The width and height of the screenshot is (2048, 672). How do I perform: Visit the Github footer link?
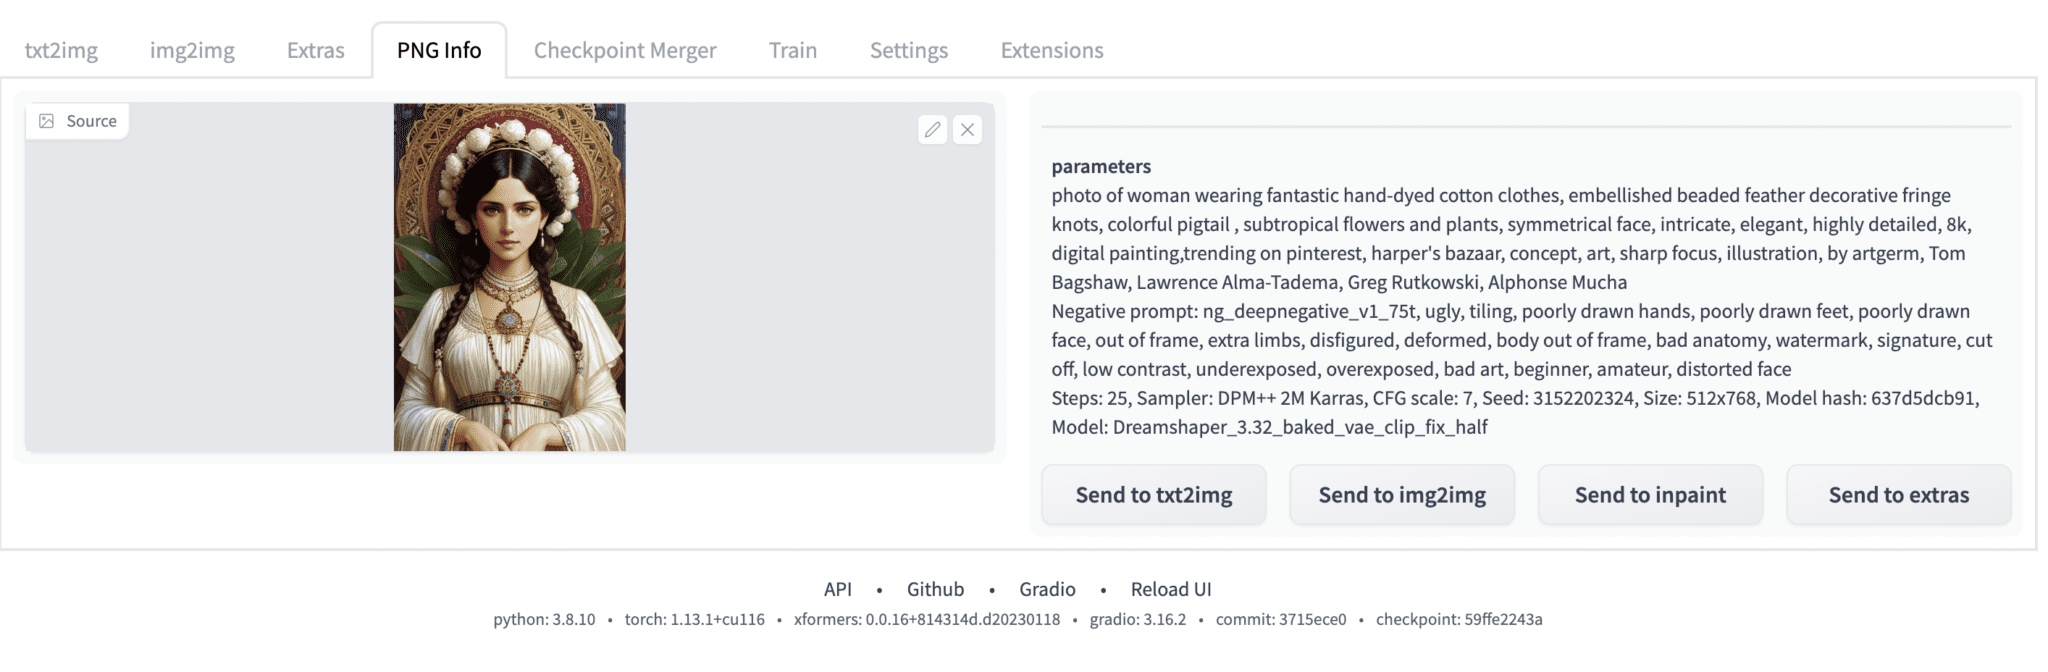click(x=935, y=589)
